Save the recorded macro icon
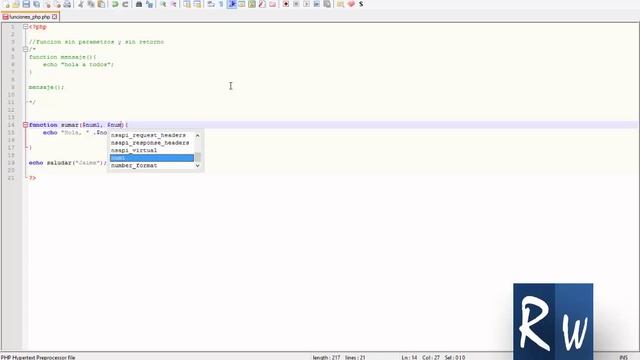The width and height of the screenshot is (640, 360). tap(327, 4)
